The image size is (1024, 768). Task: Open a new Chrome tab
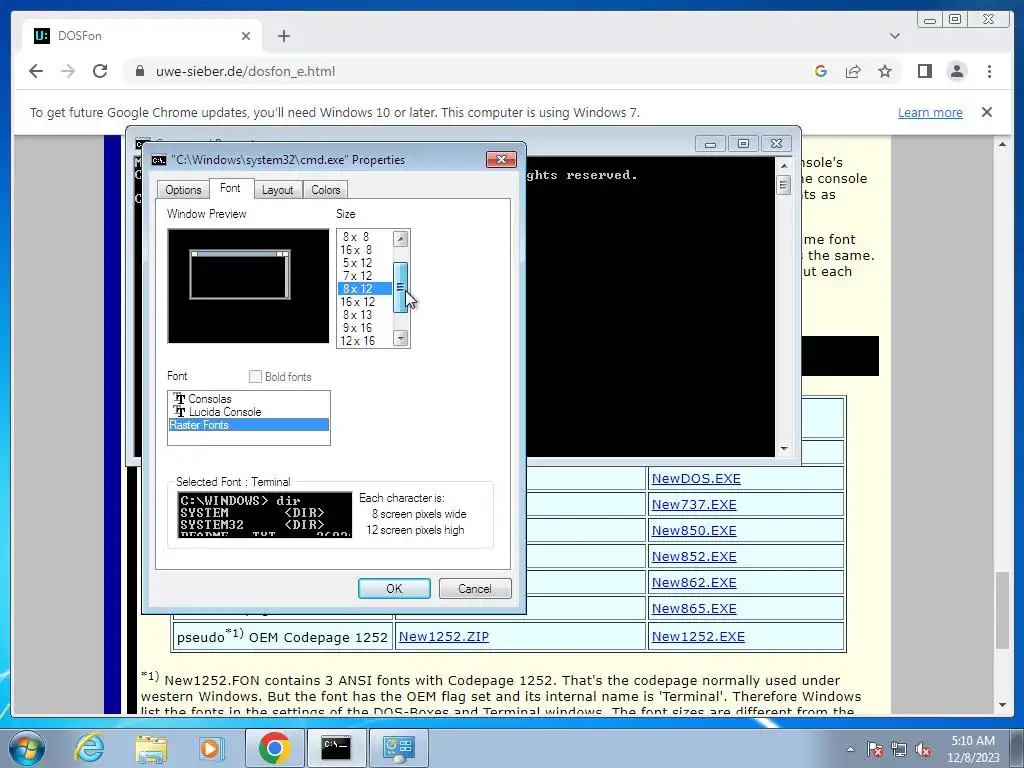coord(283,36)
